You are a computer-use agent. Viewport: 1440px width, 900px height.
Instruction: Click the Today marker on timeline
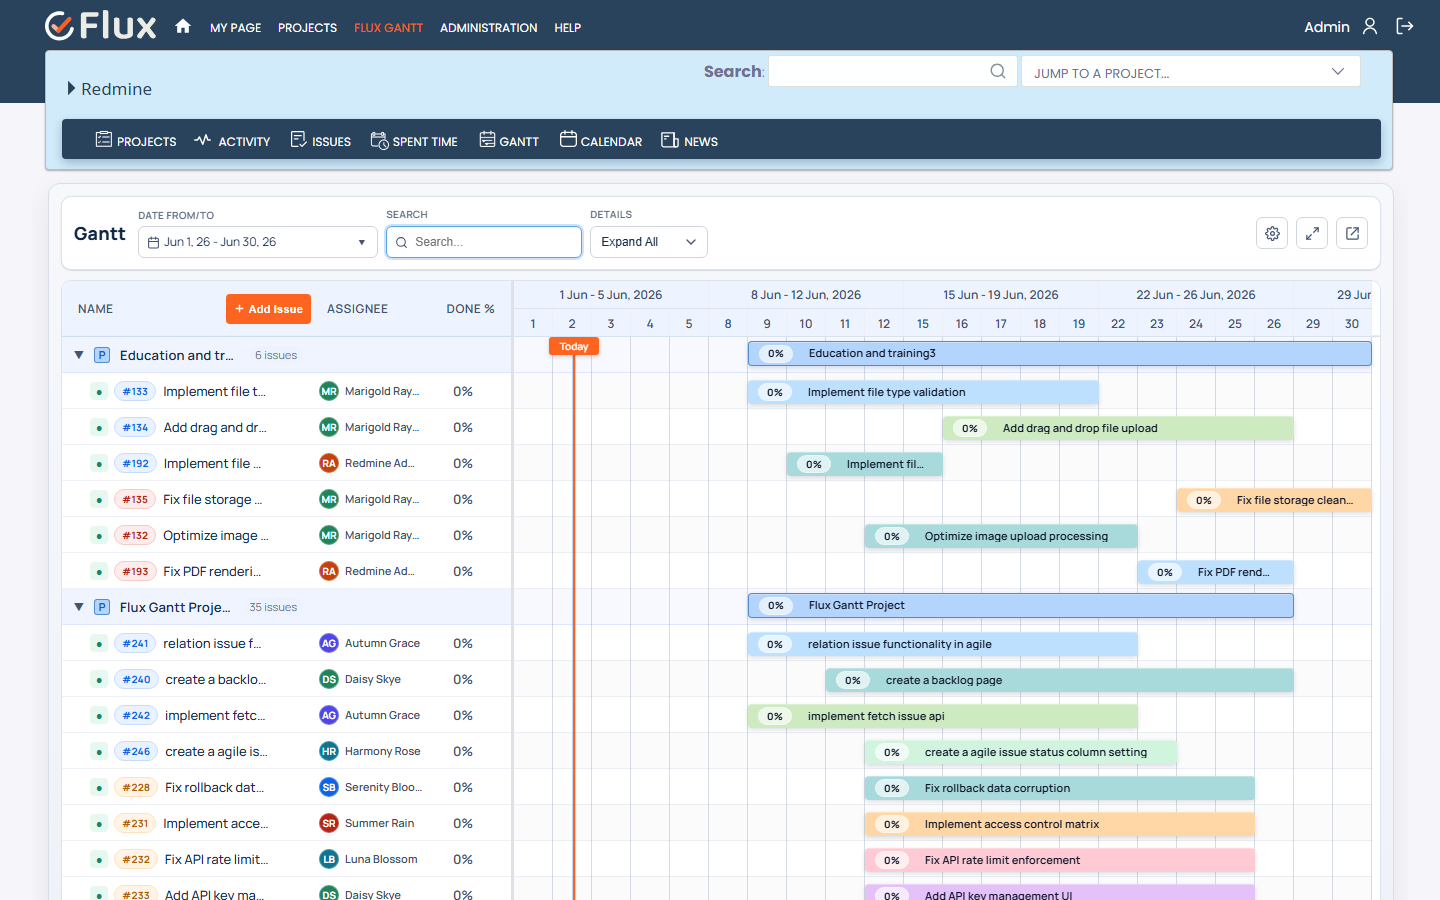(x=573, y=346)
